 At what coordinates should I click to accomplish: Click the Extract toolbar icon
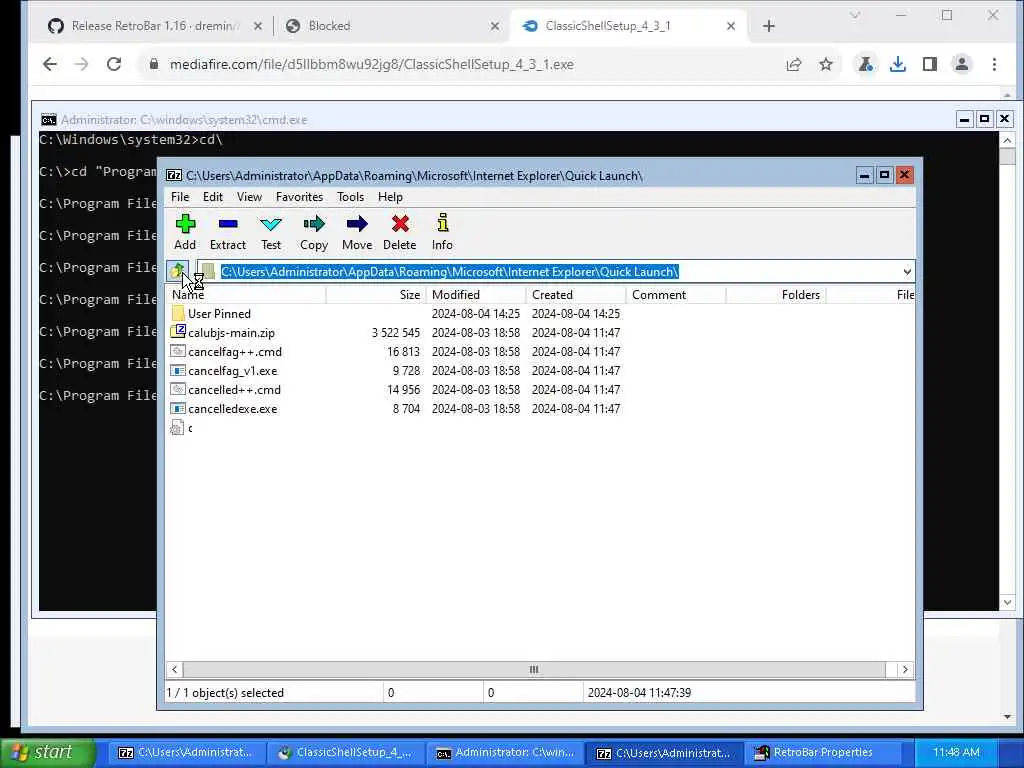click(x=228, y=225)
